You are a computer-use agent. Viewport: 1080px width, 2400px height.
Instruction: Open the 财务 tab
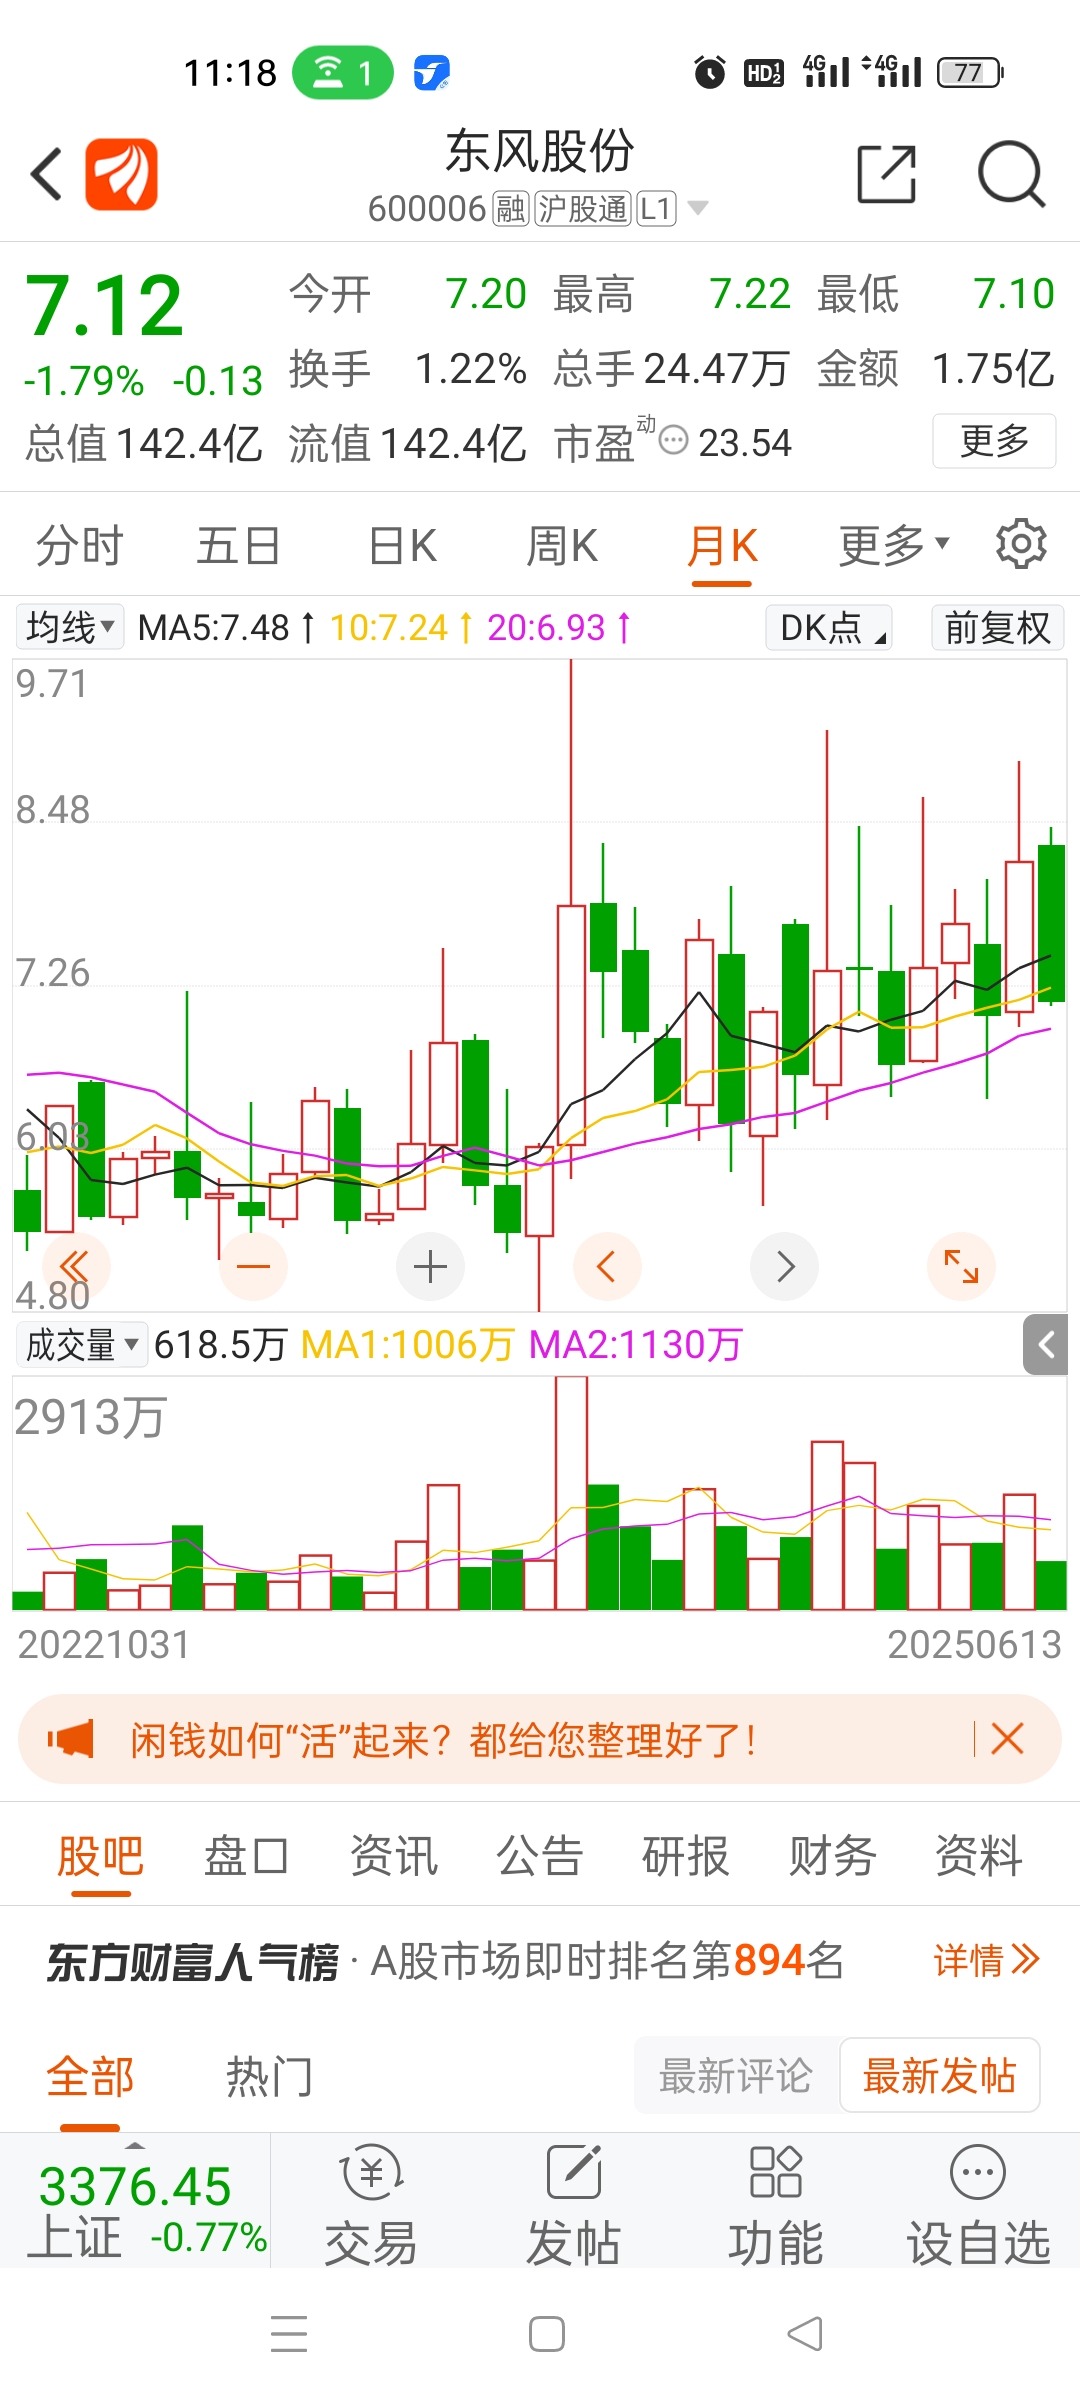832,1856
